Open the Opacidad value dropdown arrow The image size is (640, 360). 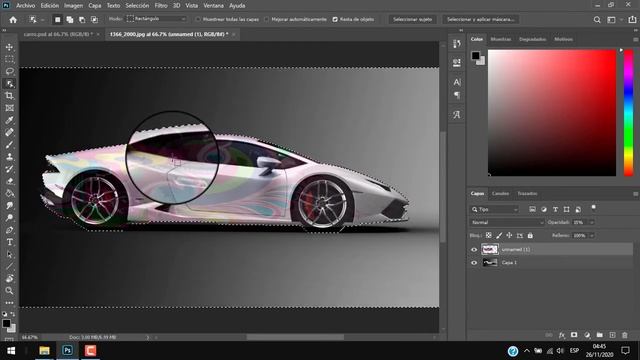[591, 222]
